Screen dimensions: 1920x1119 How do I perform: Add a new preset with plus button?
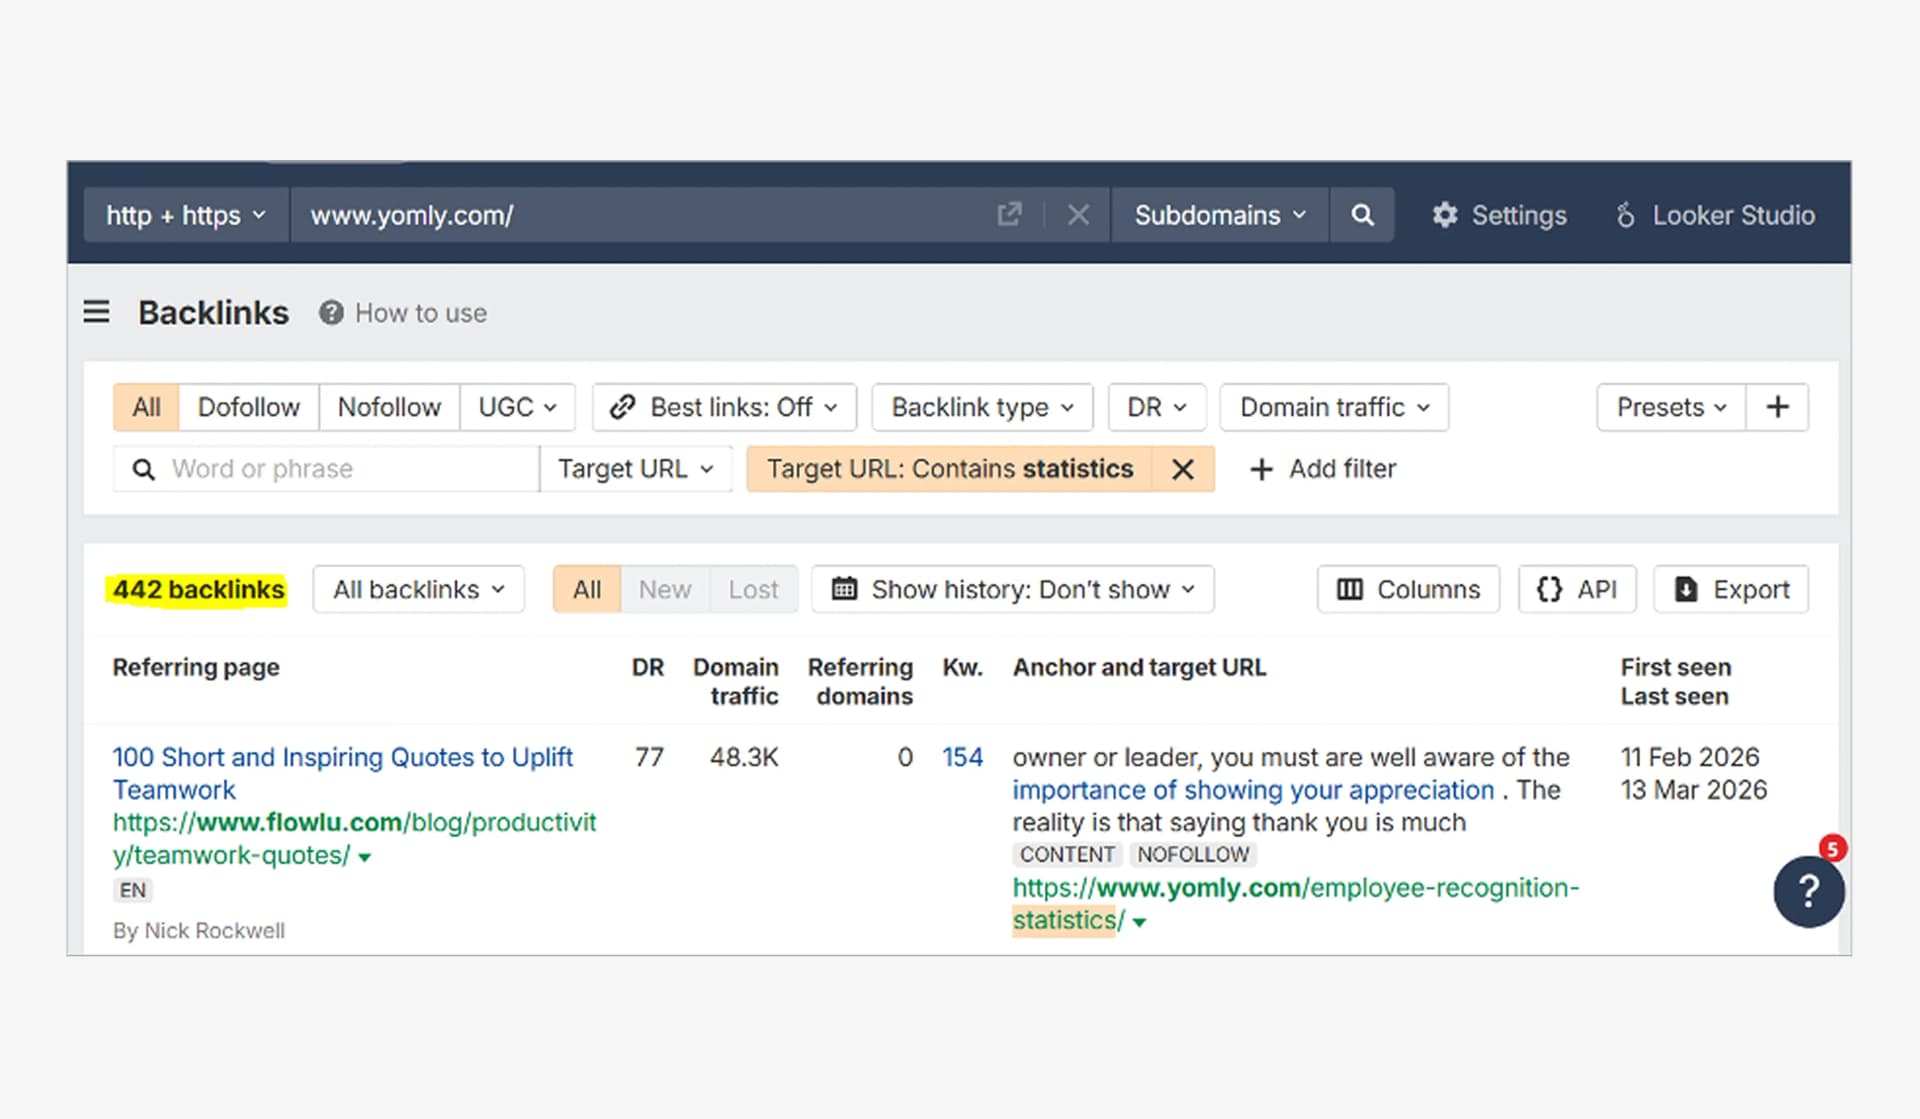pyautogui.click(x=1777, y=407)
